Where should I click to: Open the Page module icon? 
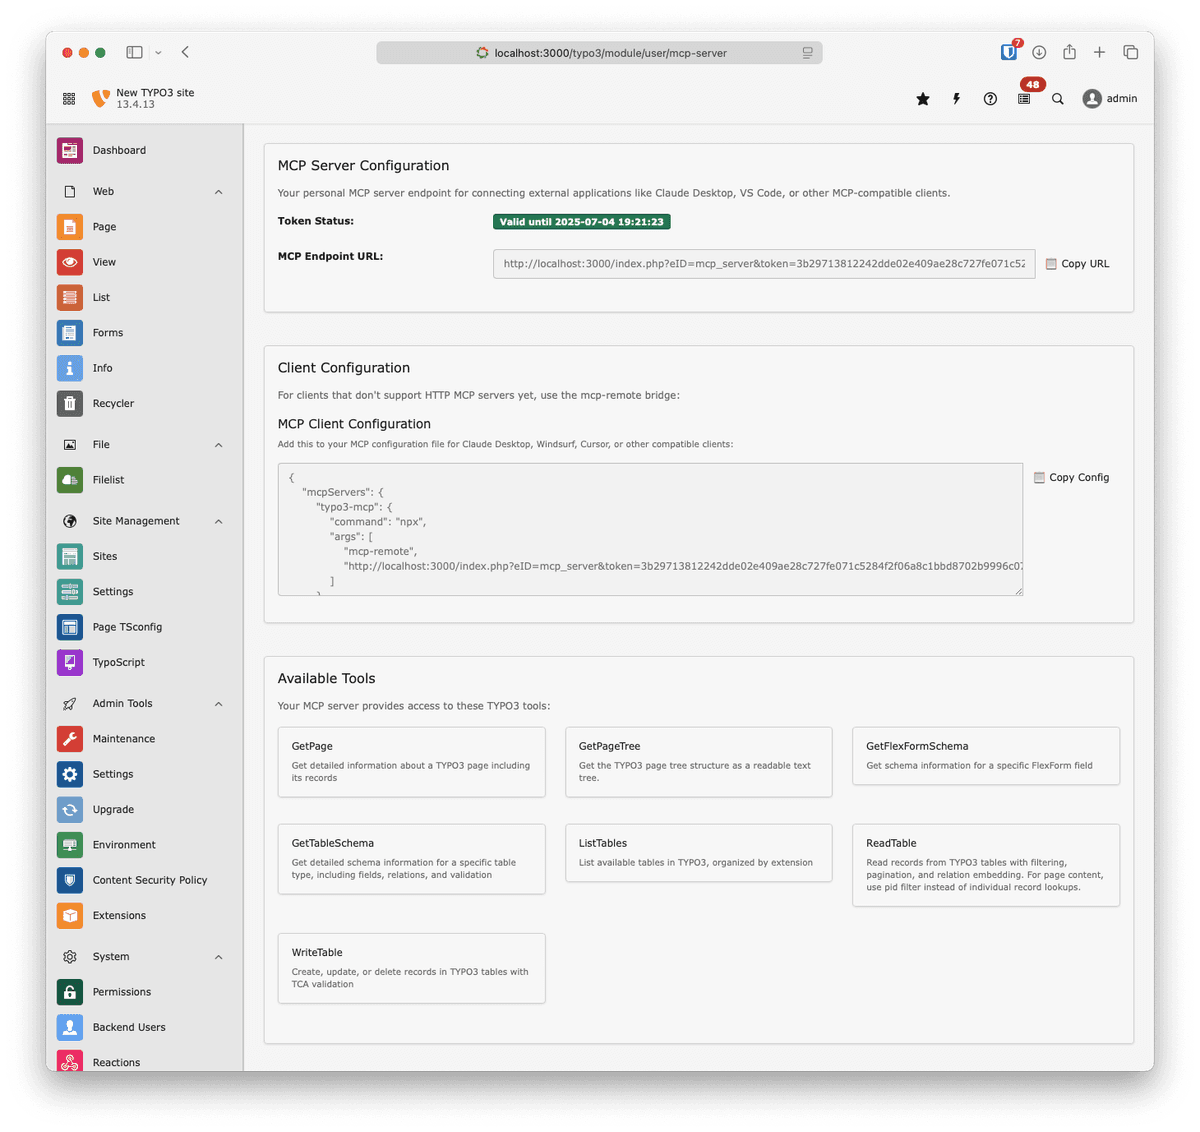tap(70, 227)
